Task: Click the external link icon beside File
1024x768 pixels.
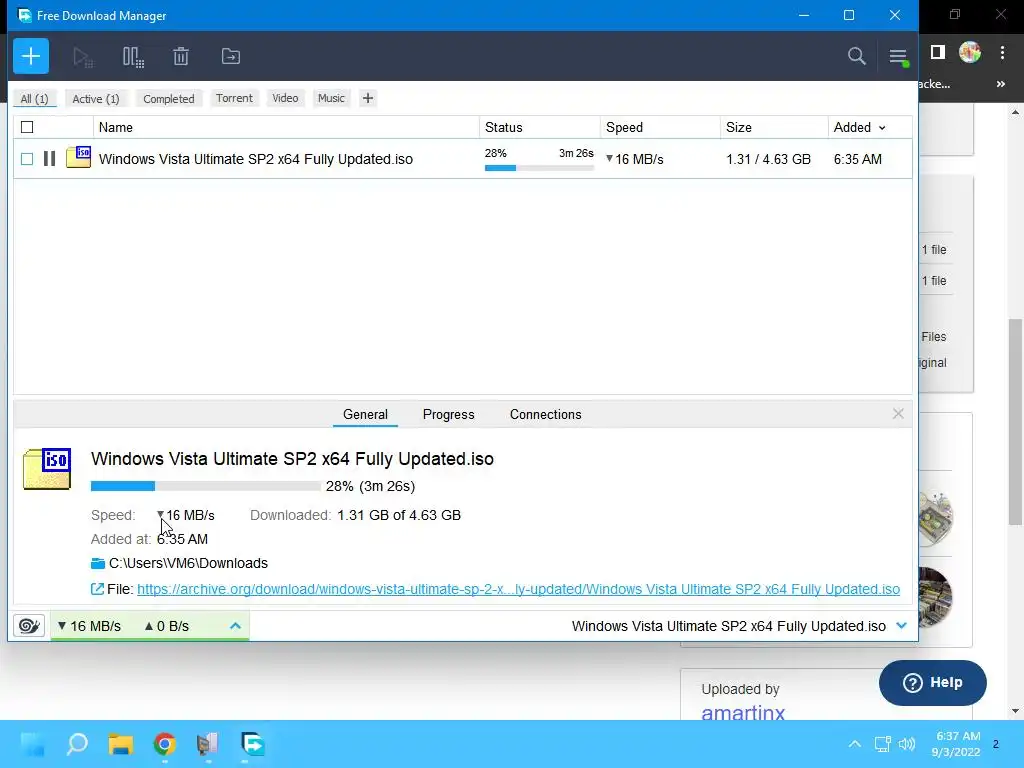Action: coord(97,589)
